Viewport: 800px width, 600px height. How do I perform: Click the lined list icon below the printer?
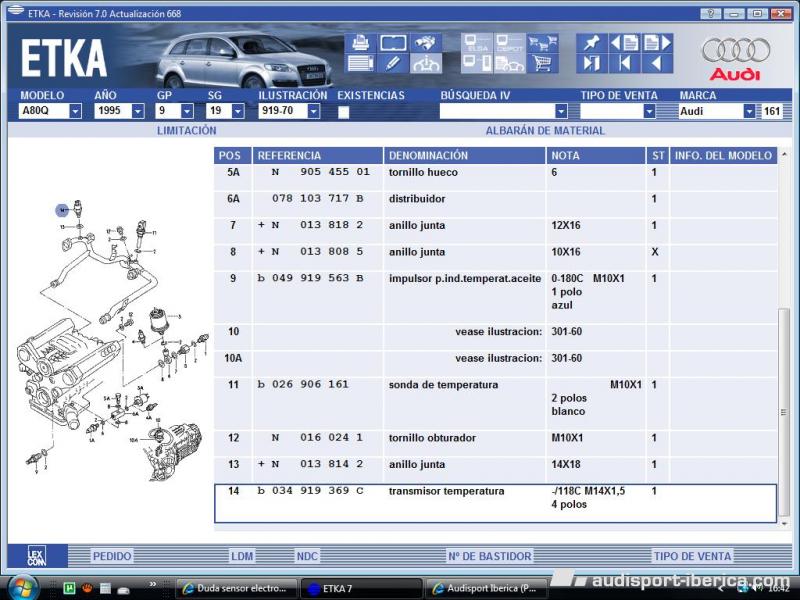tap(361, 64)
